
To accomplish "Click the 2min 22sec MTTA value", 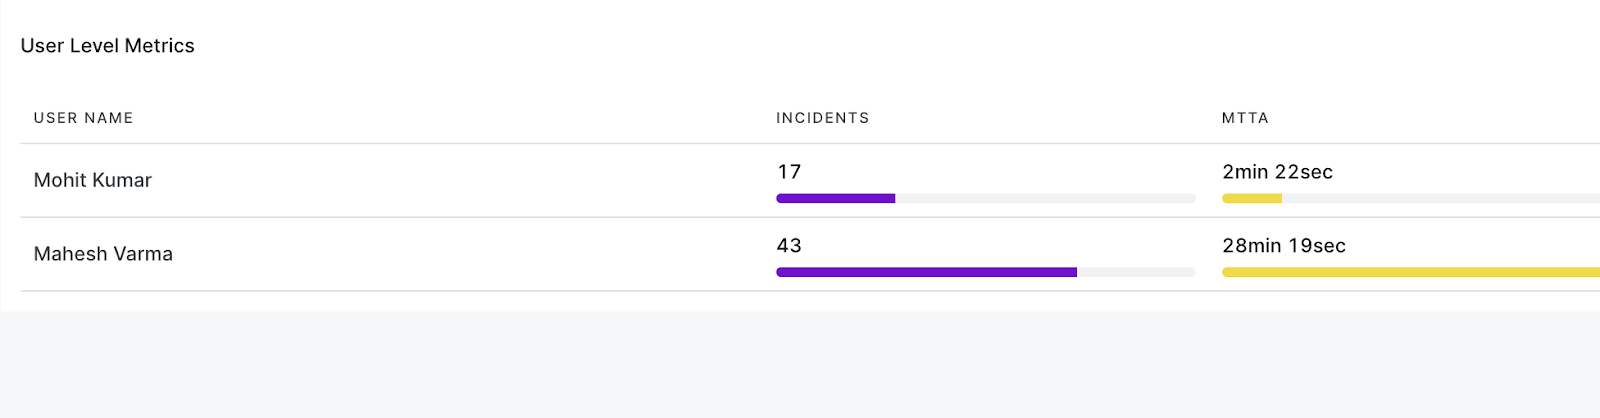I will point(1277,172).
